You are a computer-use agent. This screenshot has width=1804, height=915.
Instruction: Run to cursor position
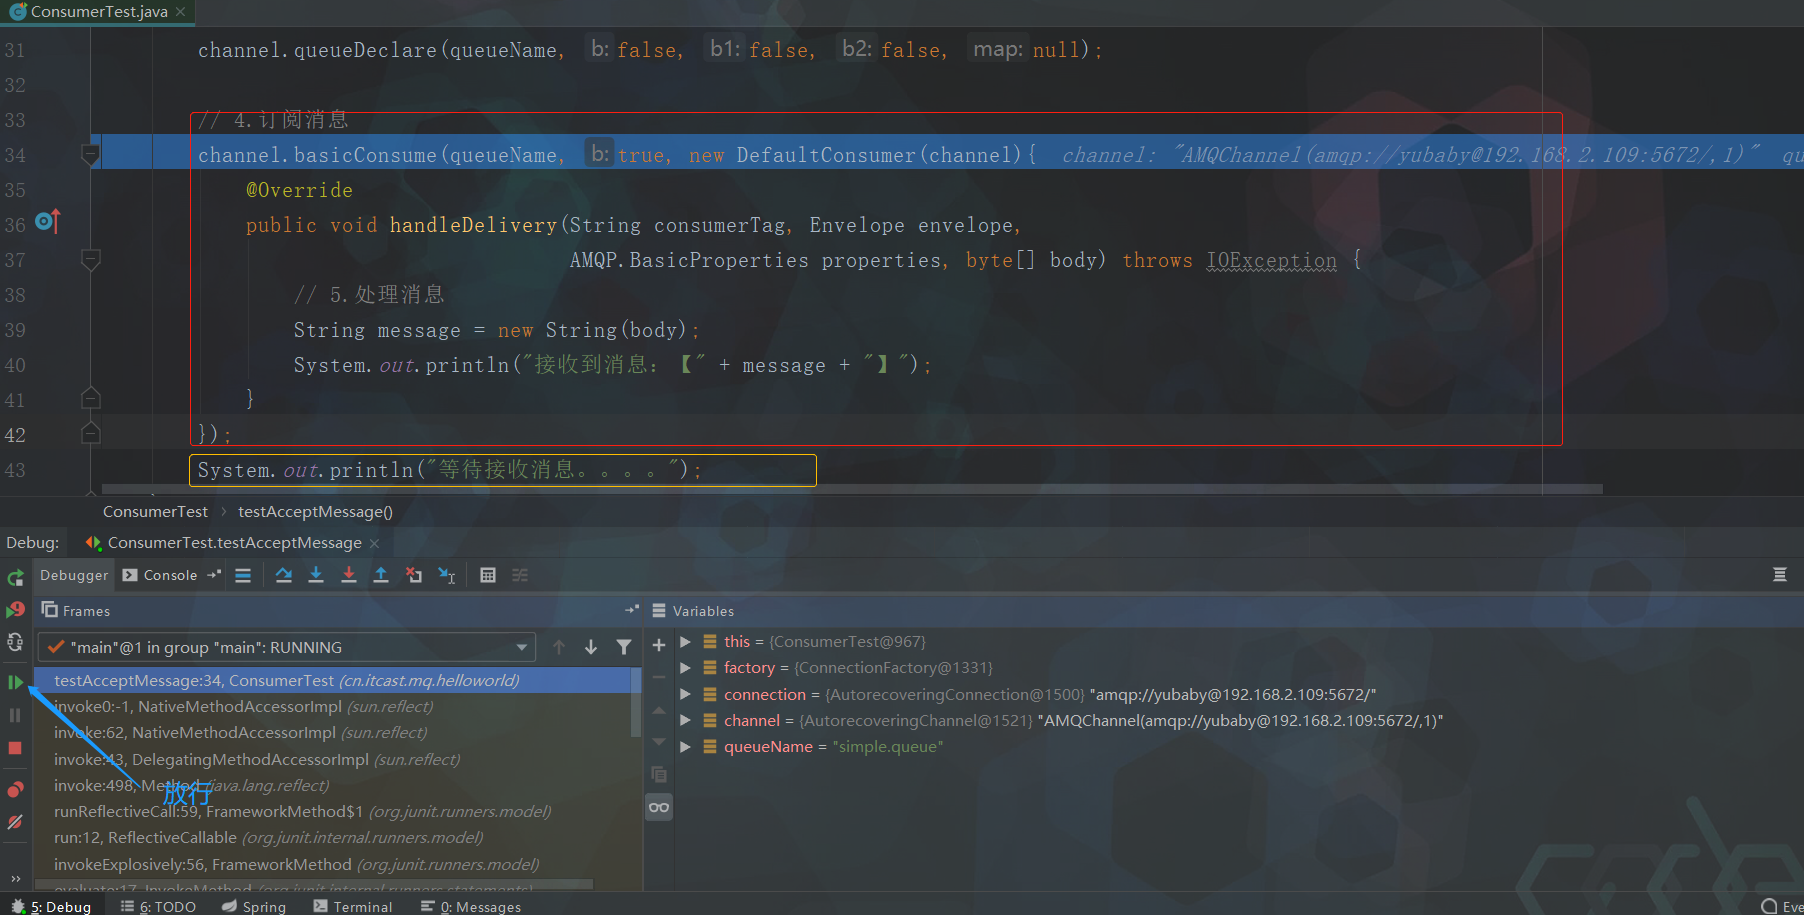click(447, 575)
